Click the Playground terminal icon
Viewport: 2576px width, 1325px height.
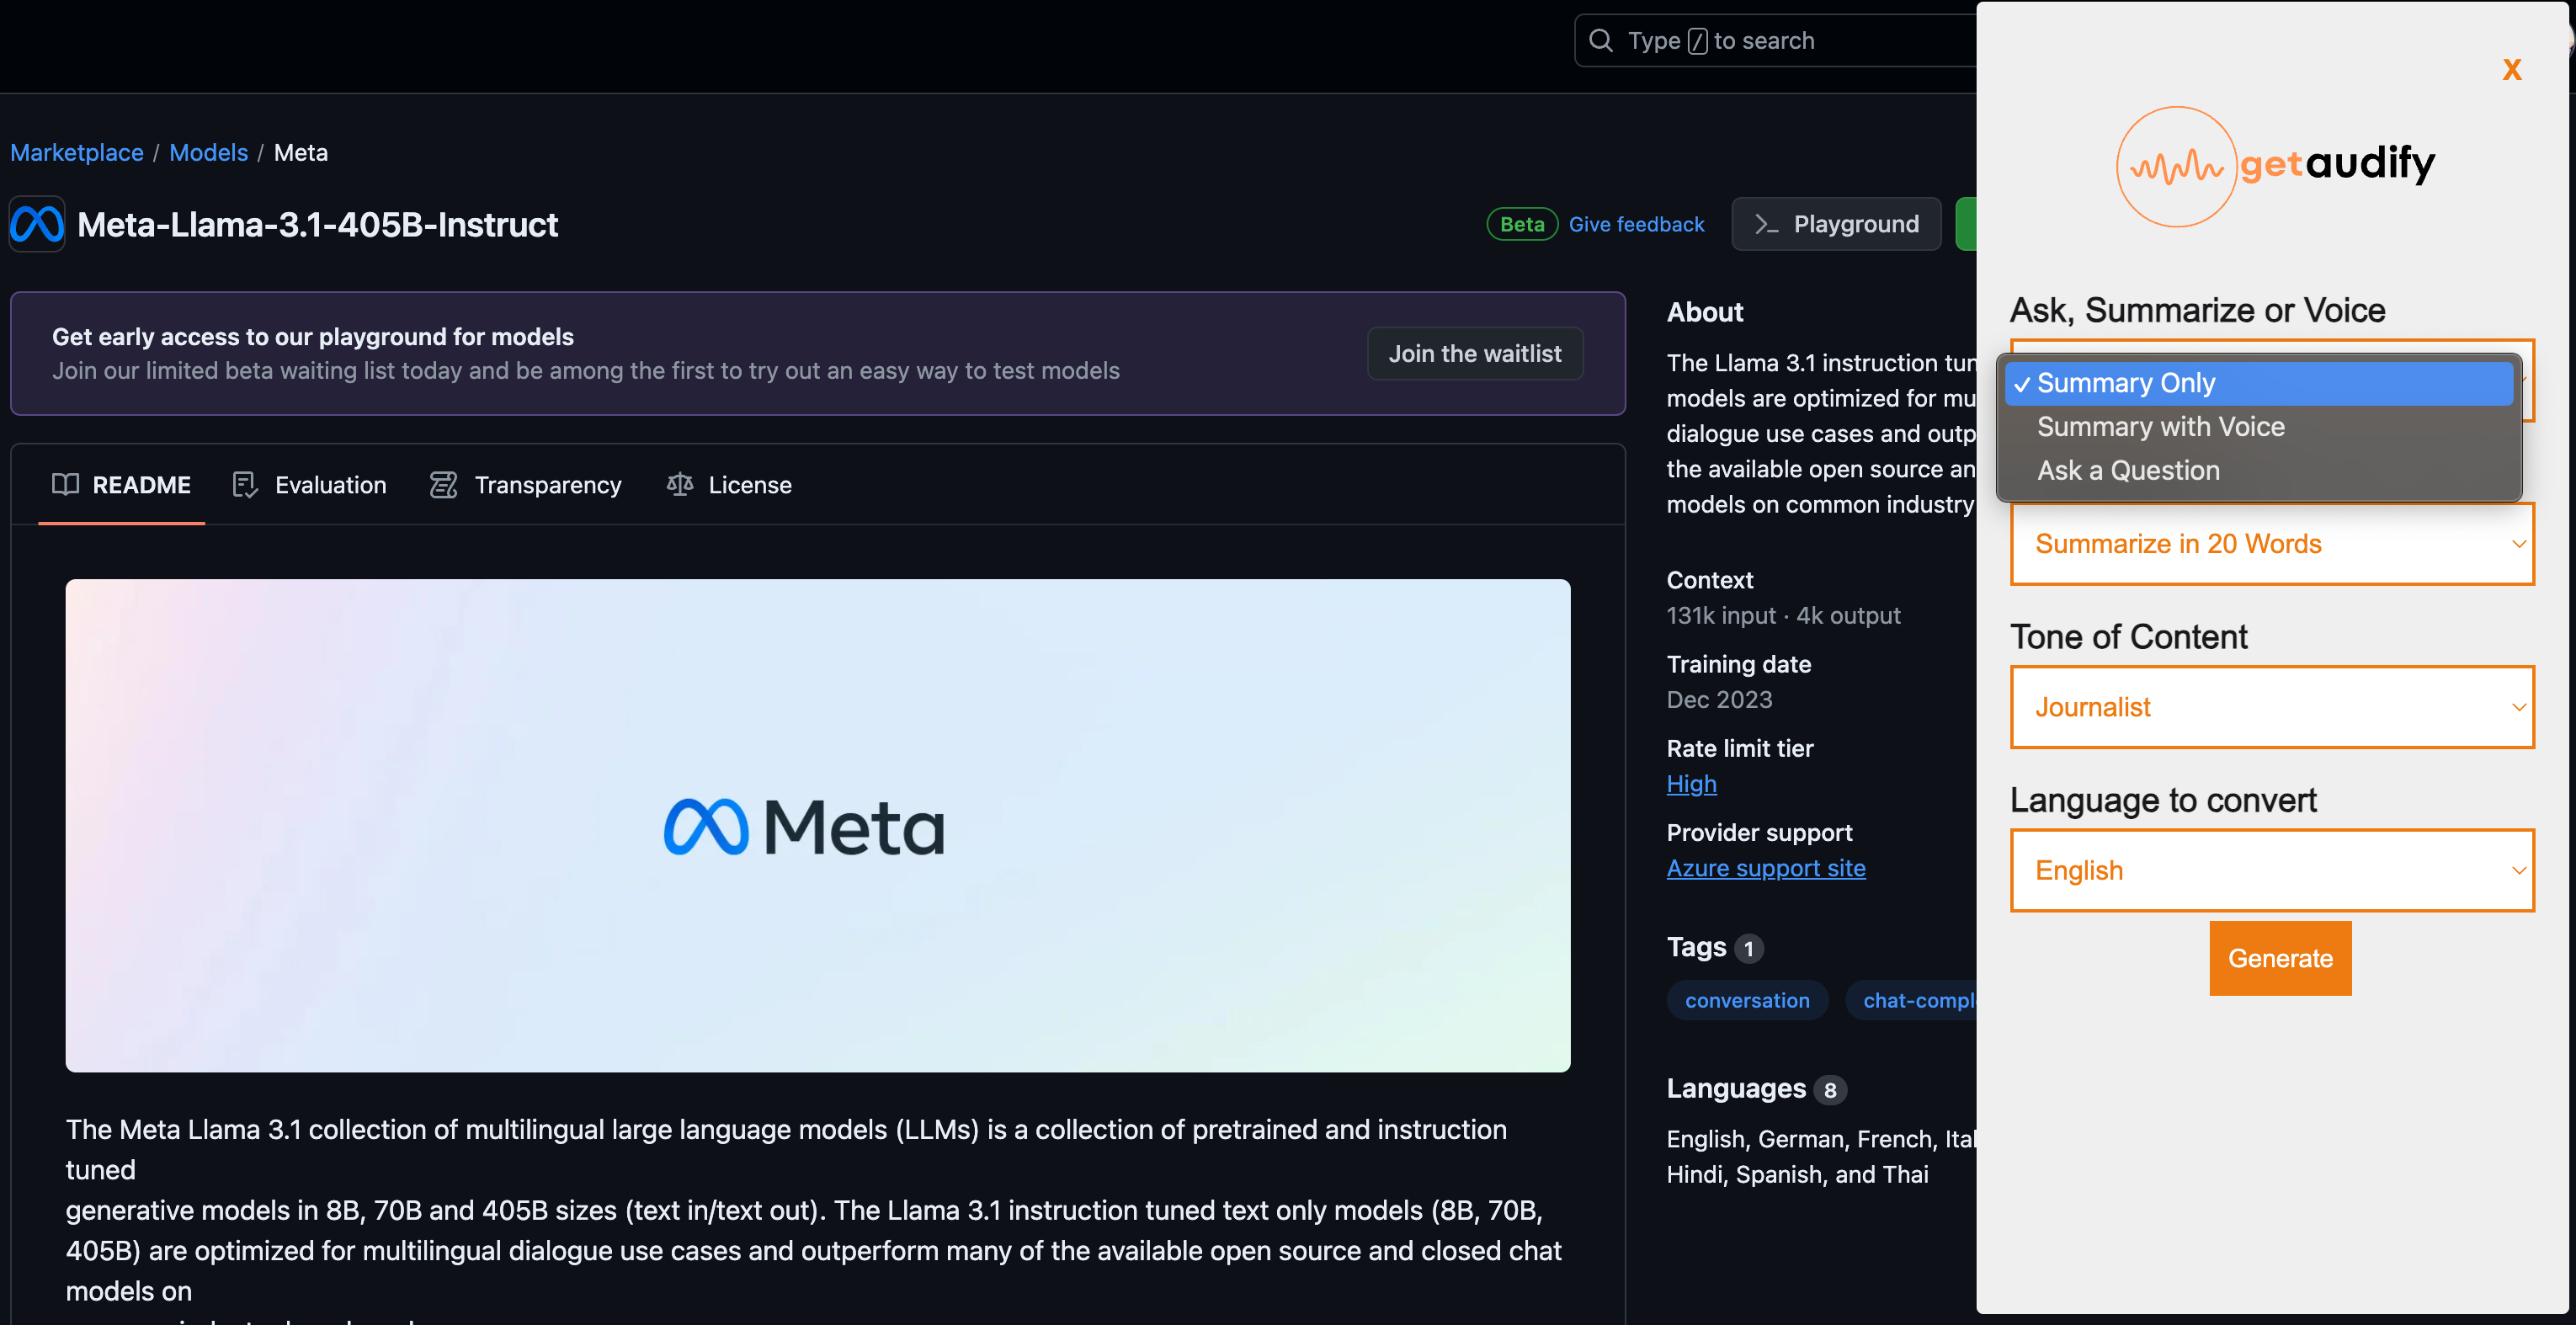[1766, 224]
